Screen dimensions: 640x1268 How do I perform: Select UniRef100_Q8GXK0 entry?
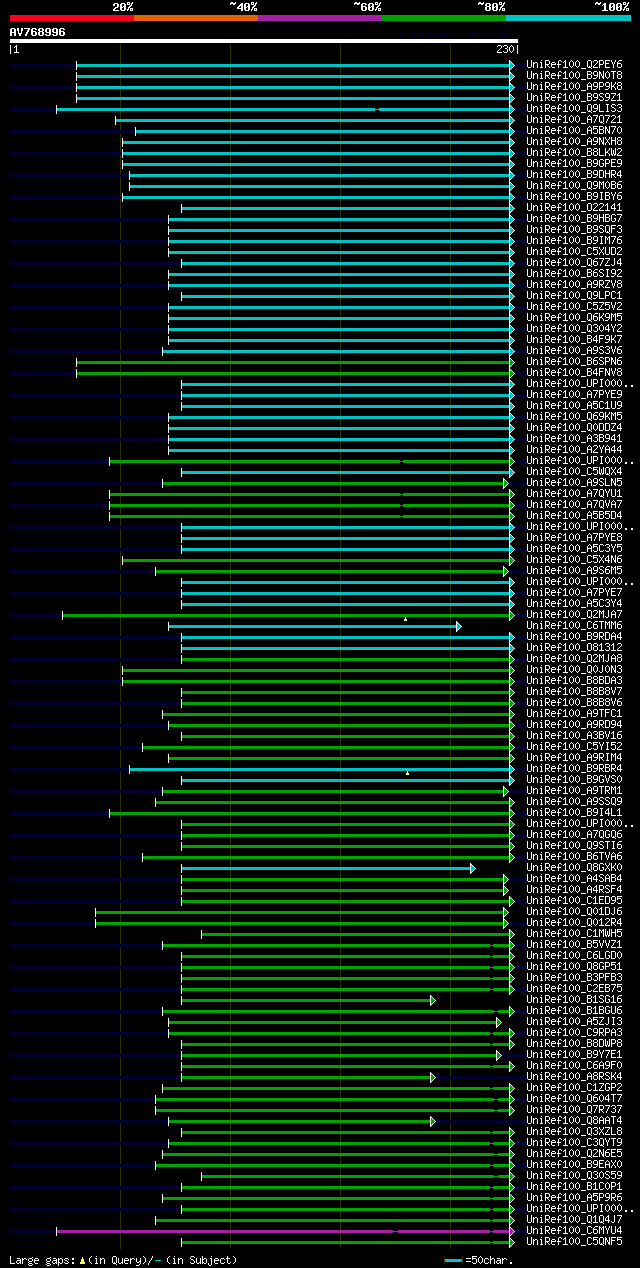pos(574,868)
